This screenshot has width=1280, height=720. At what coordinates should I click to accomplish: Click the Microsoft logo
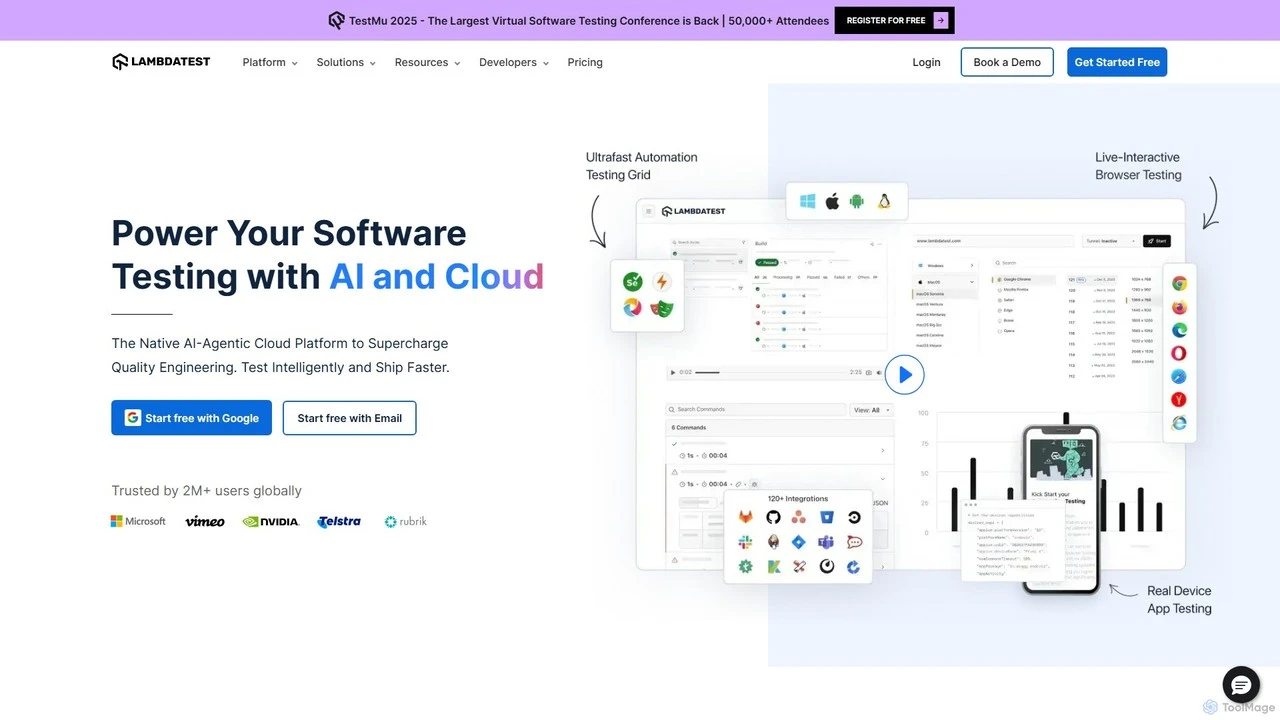138,521
